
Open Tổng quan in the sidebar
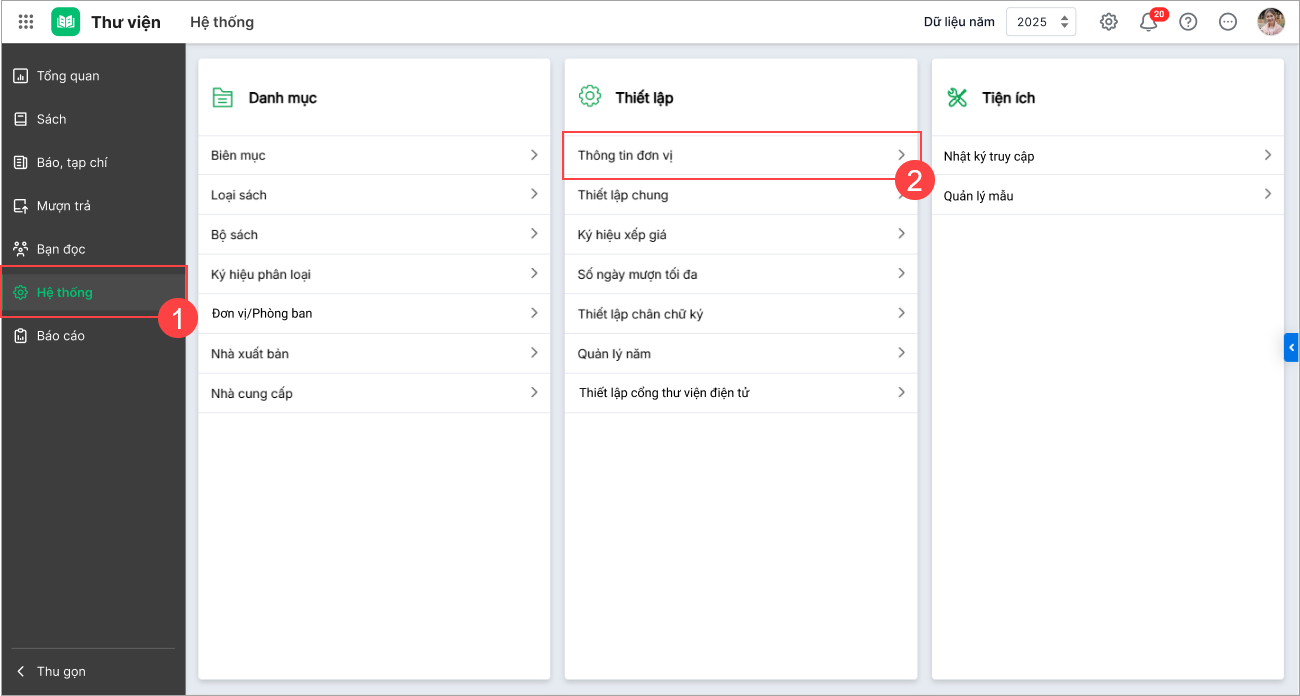point(68,76)
